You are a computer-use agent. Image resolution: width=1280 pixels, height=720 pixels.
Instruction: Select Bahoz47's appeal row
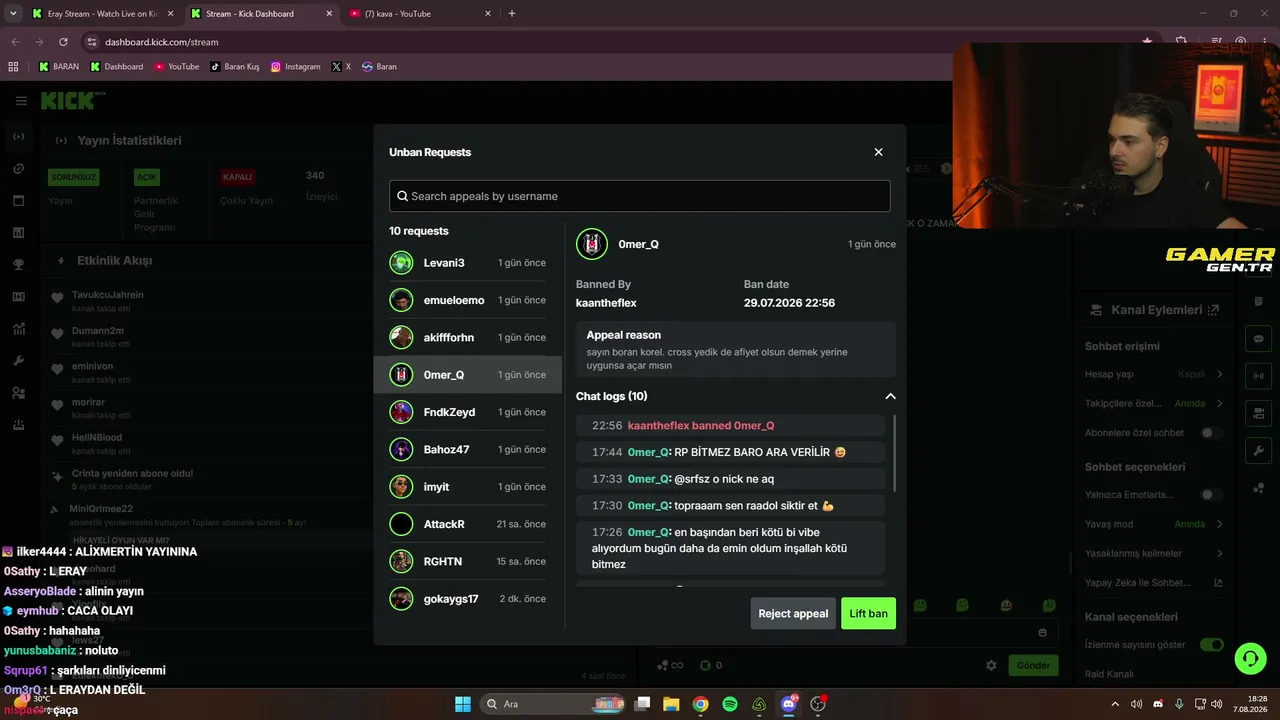click(468, 449)
